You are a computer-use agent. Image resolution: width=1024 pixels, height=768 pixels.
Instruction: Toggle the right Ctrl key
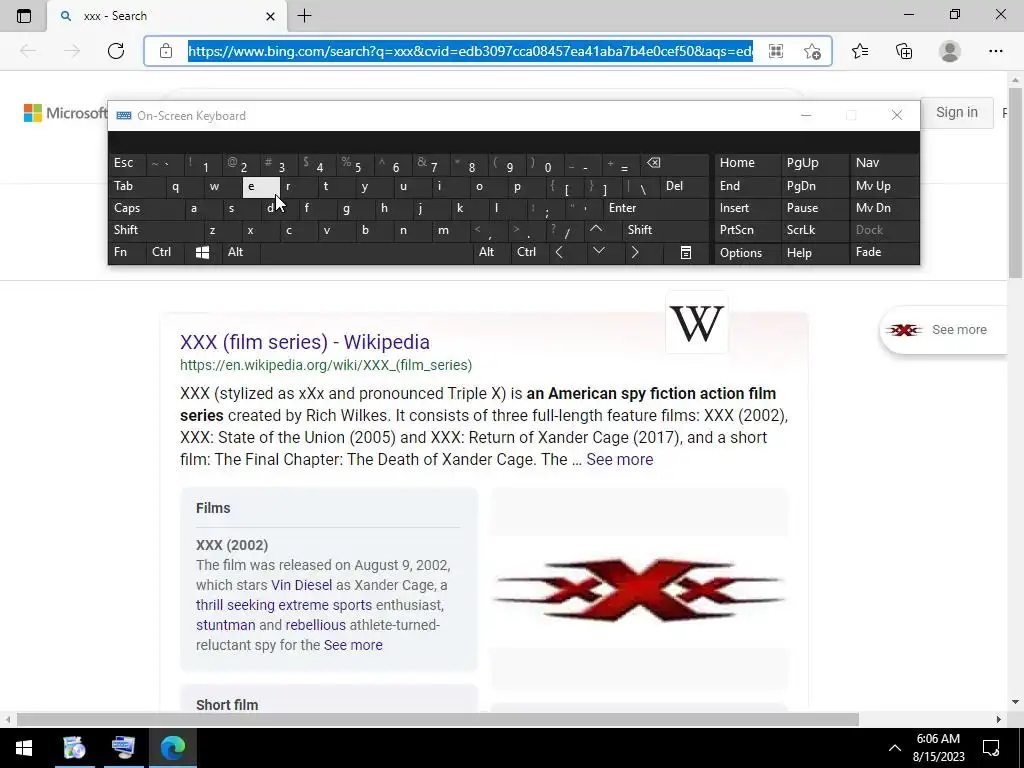point(529,253)
